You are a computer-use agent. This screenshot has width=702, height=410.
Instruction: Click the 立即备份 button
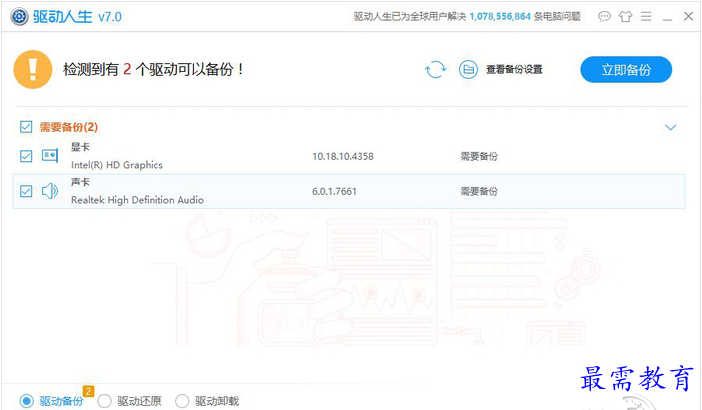tap(626, 69)
